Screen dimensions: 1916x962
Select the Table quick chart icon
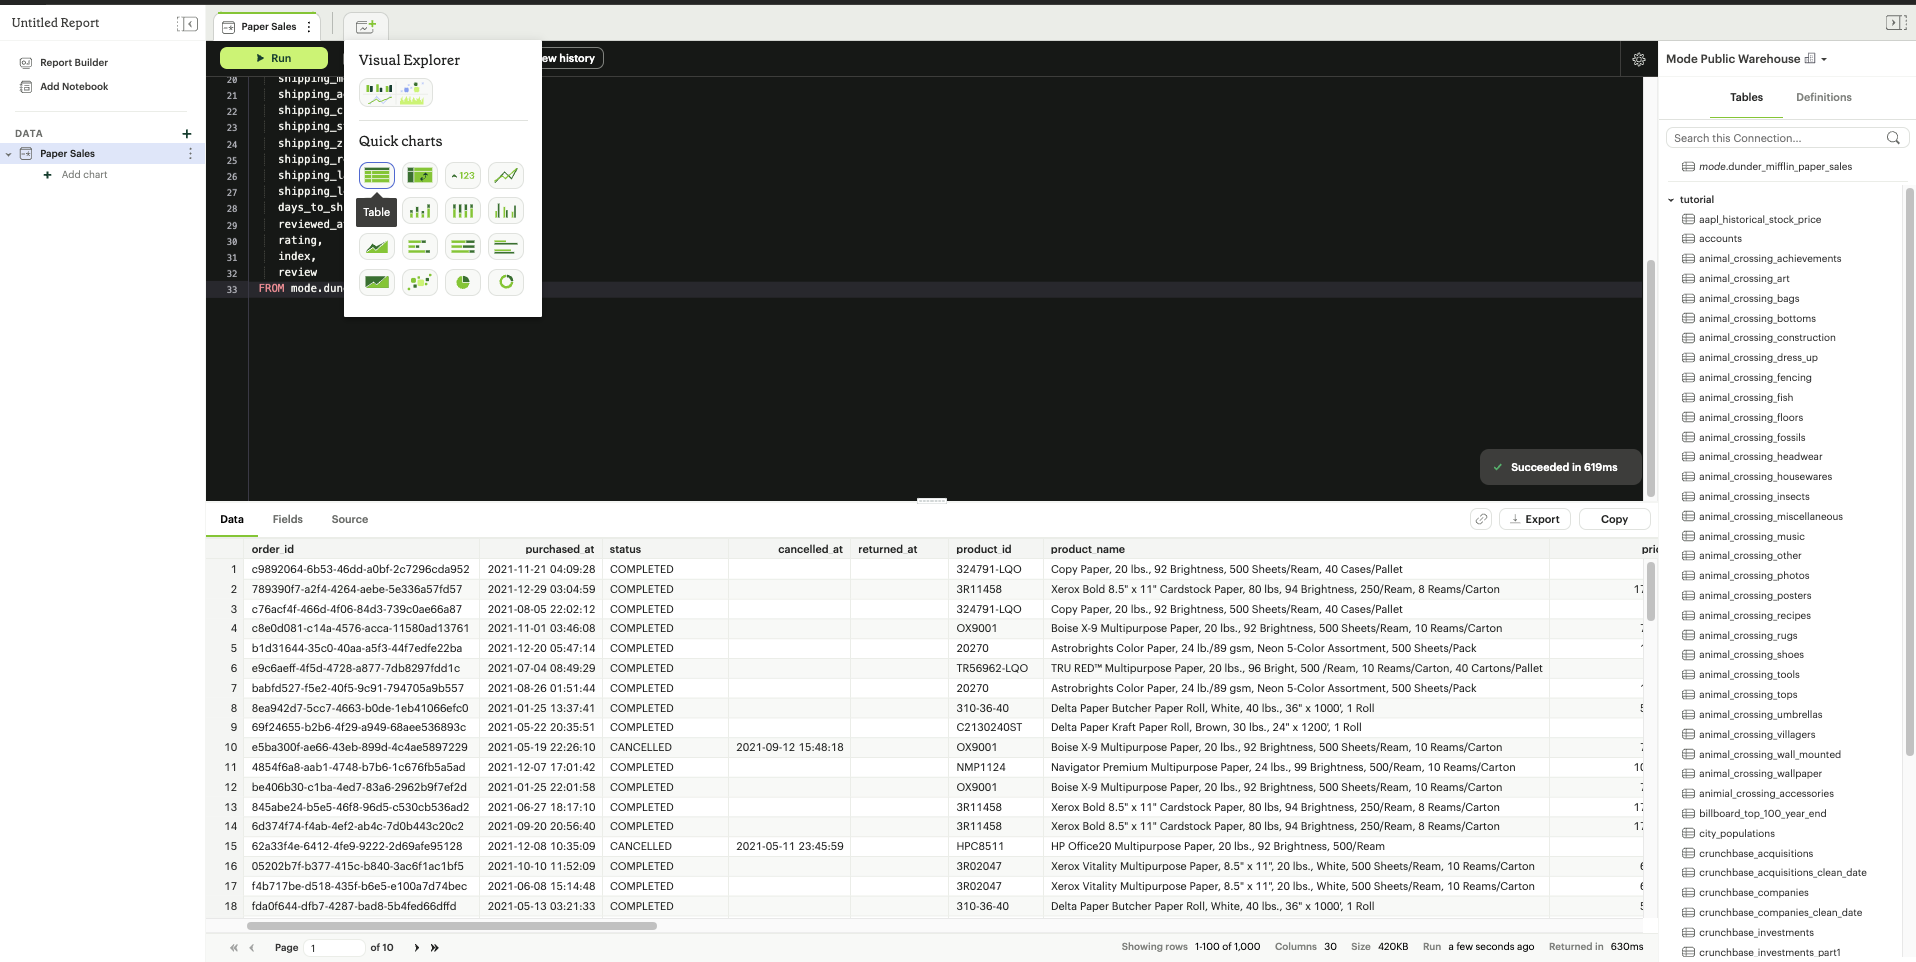click(377, 176)
